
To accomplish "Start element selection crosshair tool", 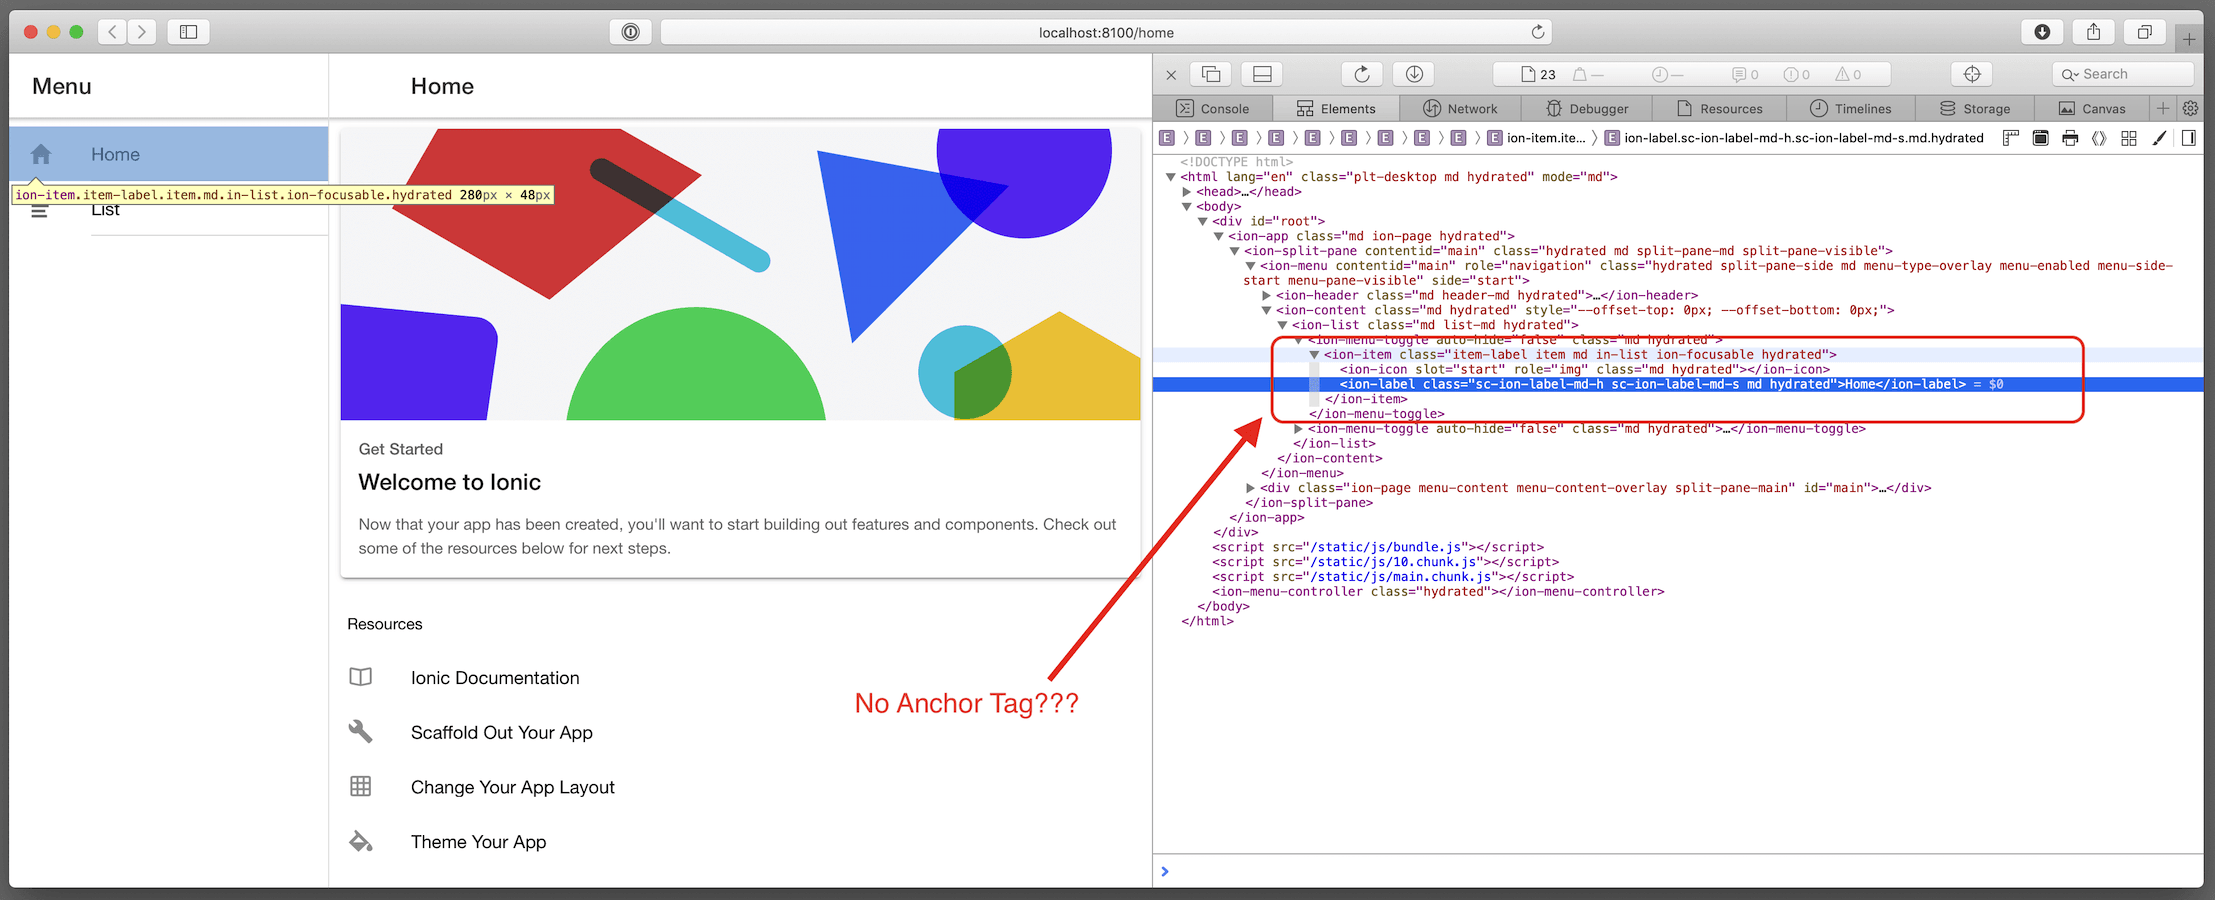I will pyautogui.click(x=1972, y=74).
